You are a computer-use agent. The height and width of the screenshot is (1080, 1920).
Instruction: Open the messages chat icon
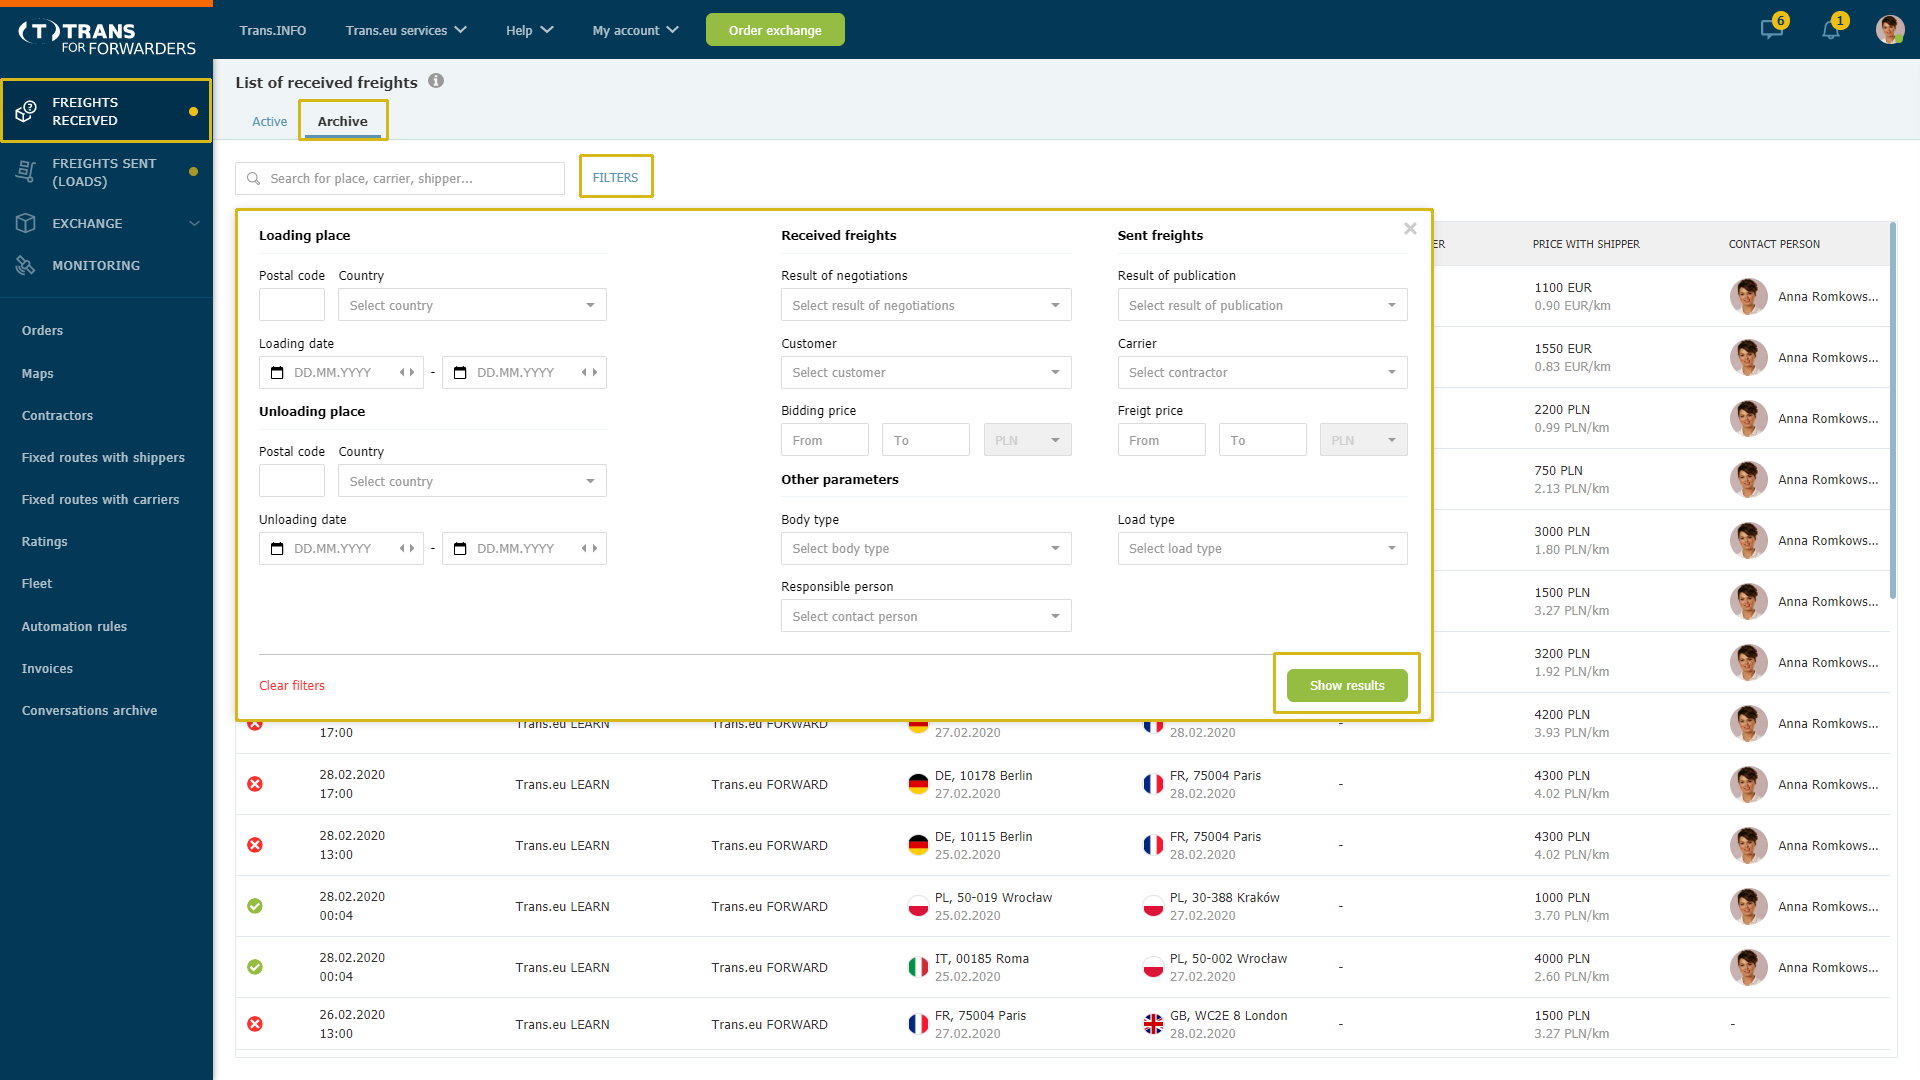click(1772, 29)
